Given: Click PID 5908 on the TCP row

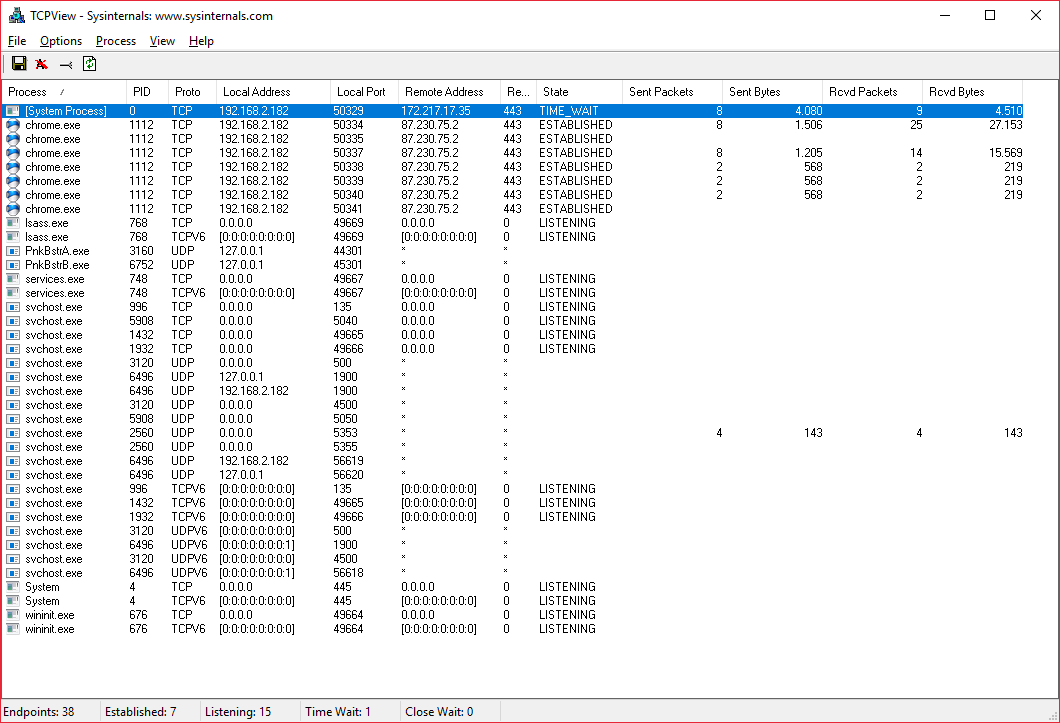Looking at the screenshot, I should (x=141, y=321).
